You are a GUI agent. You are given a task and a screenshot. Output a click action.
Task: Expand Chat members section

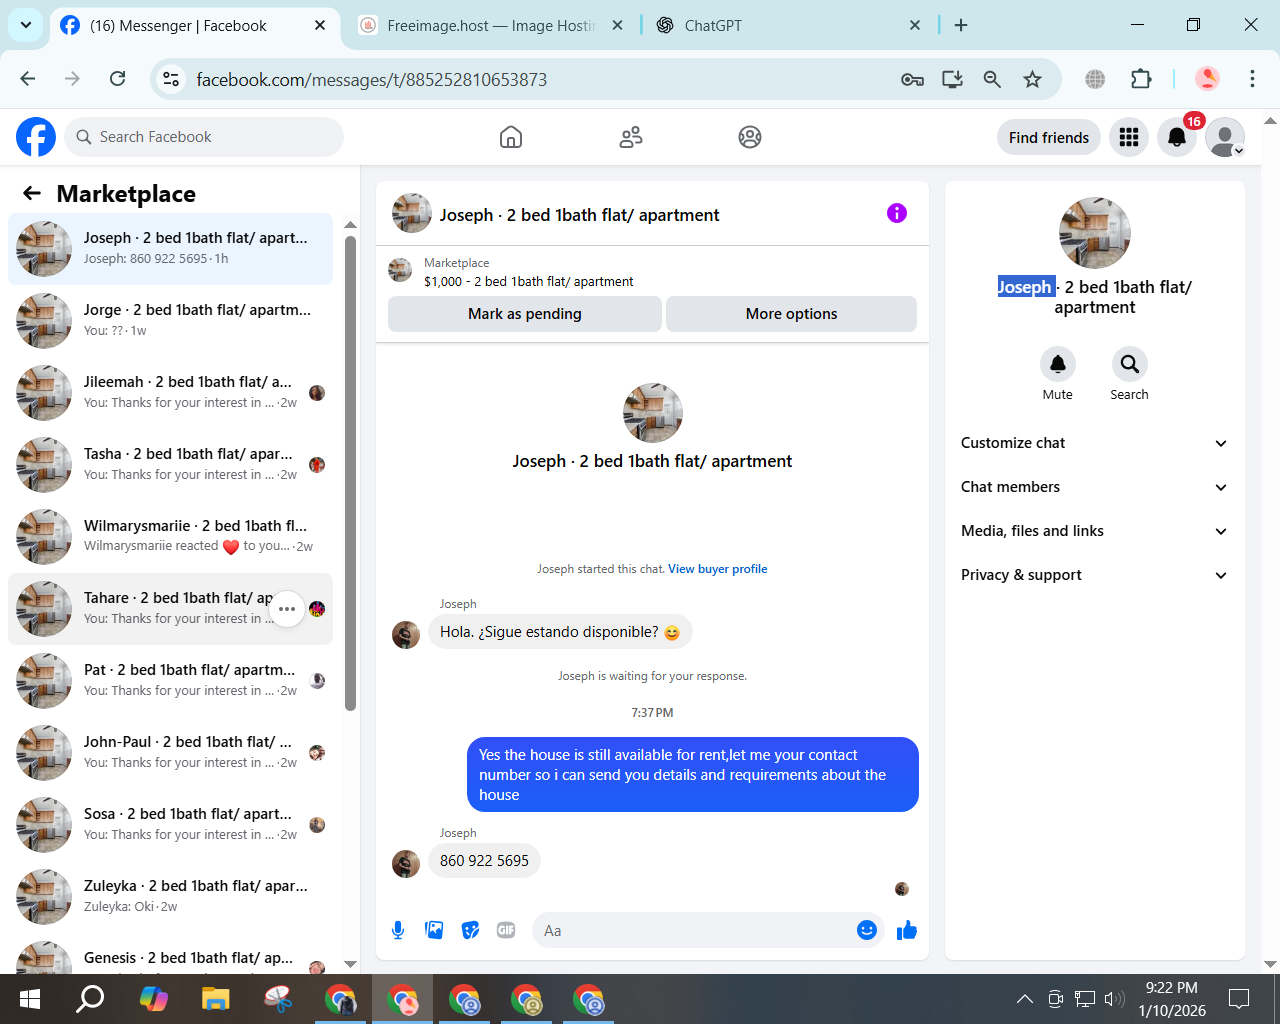point(1095,487)
